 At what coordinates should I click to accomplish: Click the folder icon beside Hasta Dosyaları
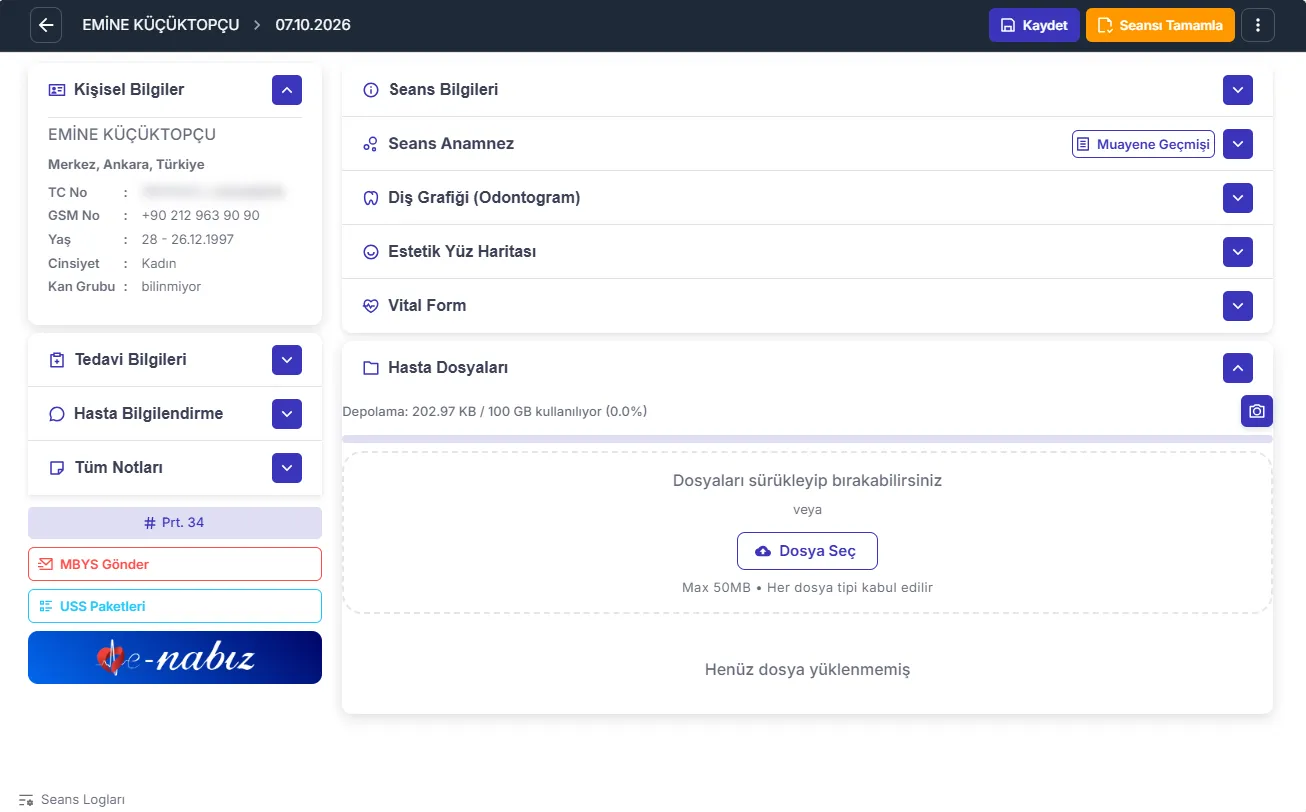pos(370,368)
